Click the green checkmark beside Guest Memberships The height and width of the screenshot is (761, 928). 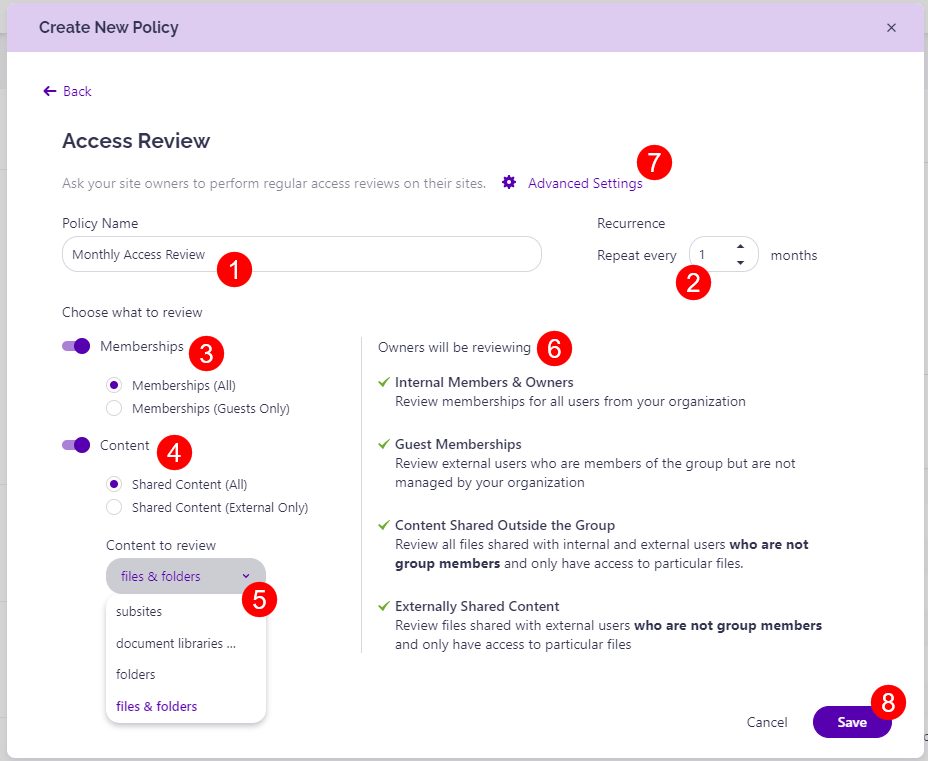click(x=383, y=444)
